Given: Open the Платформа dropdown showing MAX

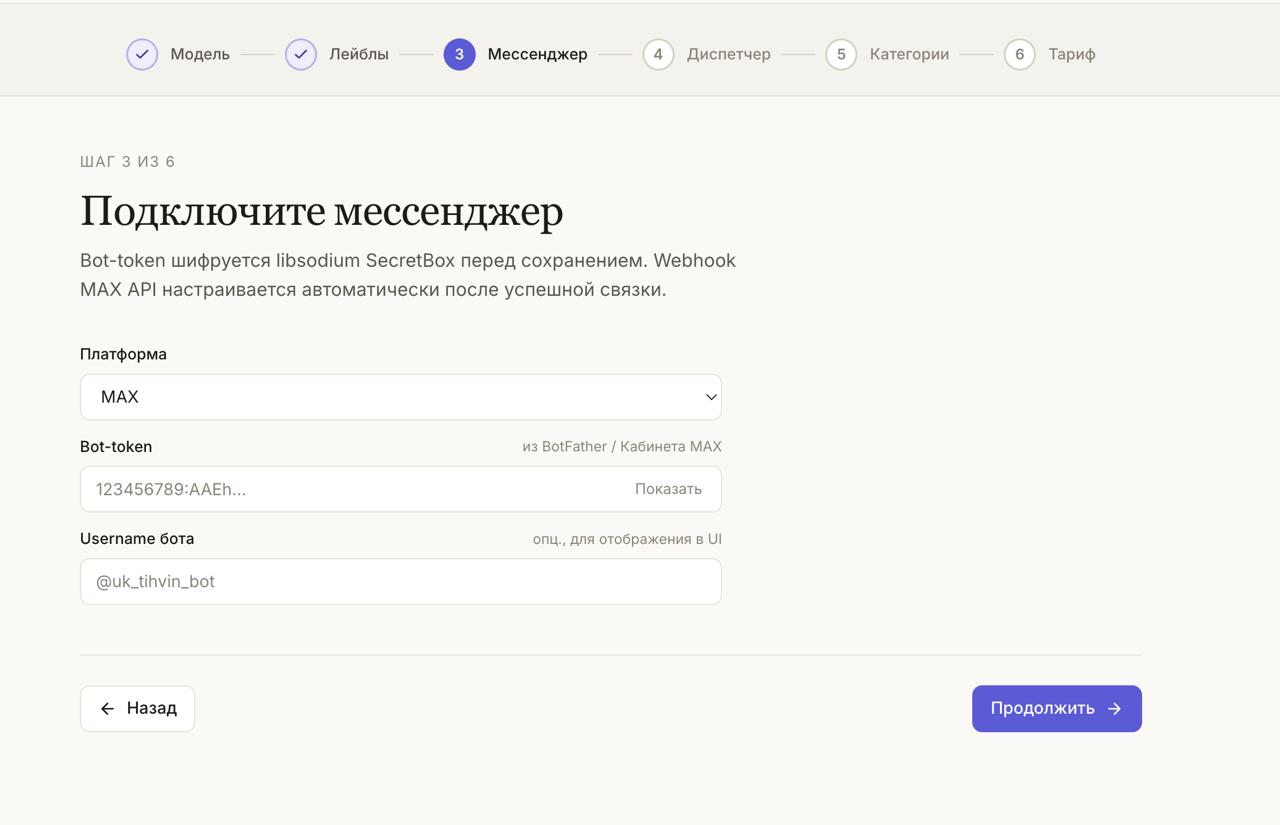Looking at the screenshot, I should (x=401, y=397).
